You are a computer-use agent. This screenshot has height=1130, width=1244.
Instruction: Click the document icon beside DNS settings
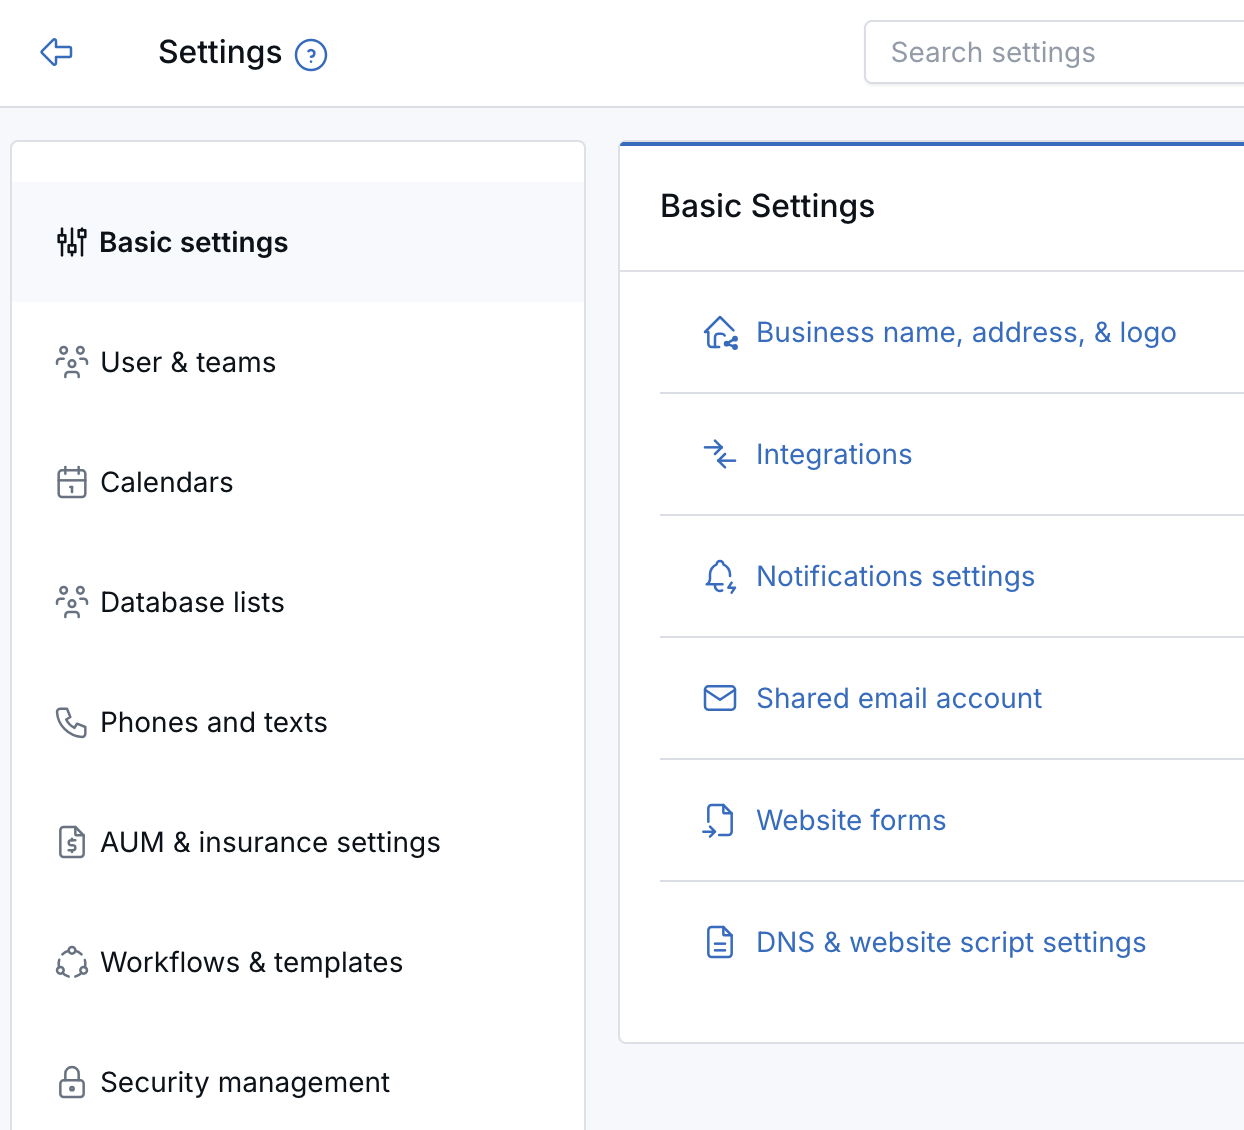point(720,942)
